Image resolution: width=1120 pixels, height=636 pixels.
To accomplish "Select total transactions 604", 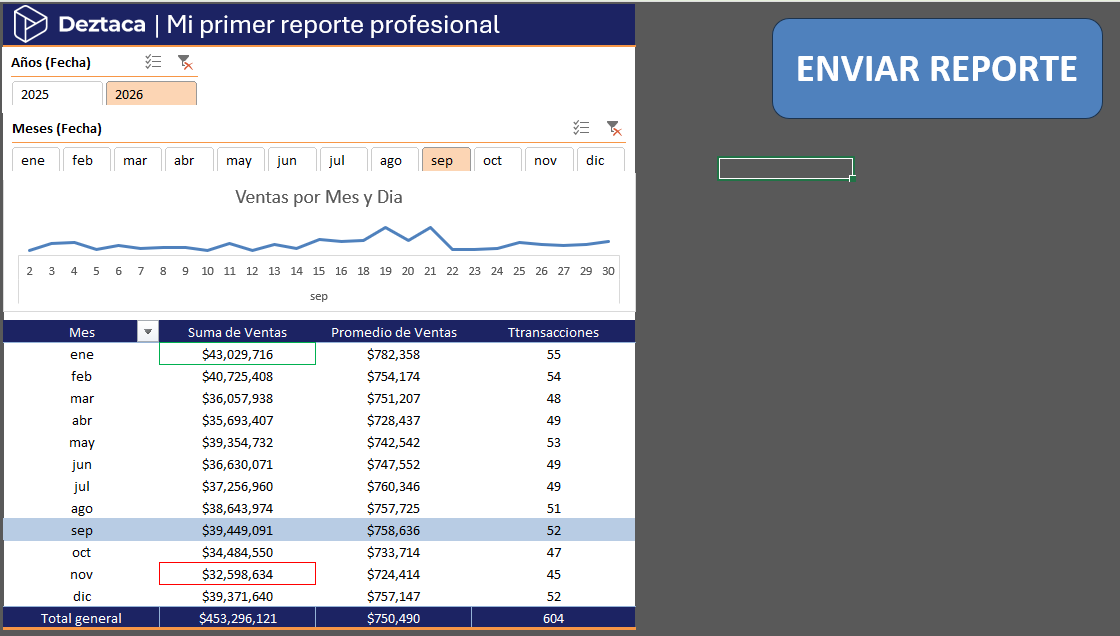I will tap(554, 619).
